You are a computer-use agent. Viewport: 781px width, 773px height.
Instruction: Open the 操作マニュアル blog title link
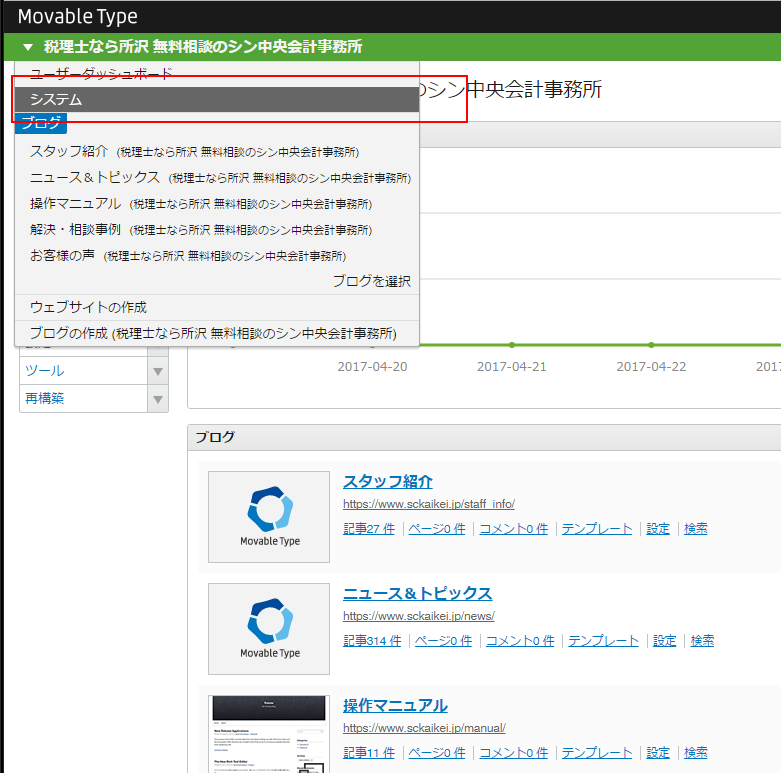tap(395, 705)
